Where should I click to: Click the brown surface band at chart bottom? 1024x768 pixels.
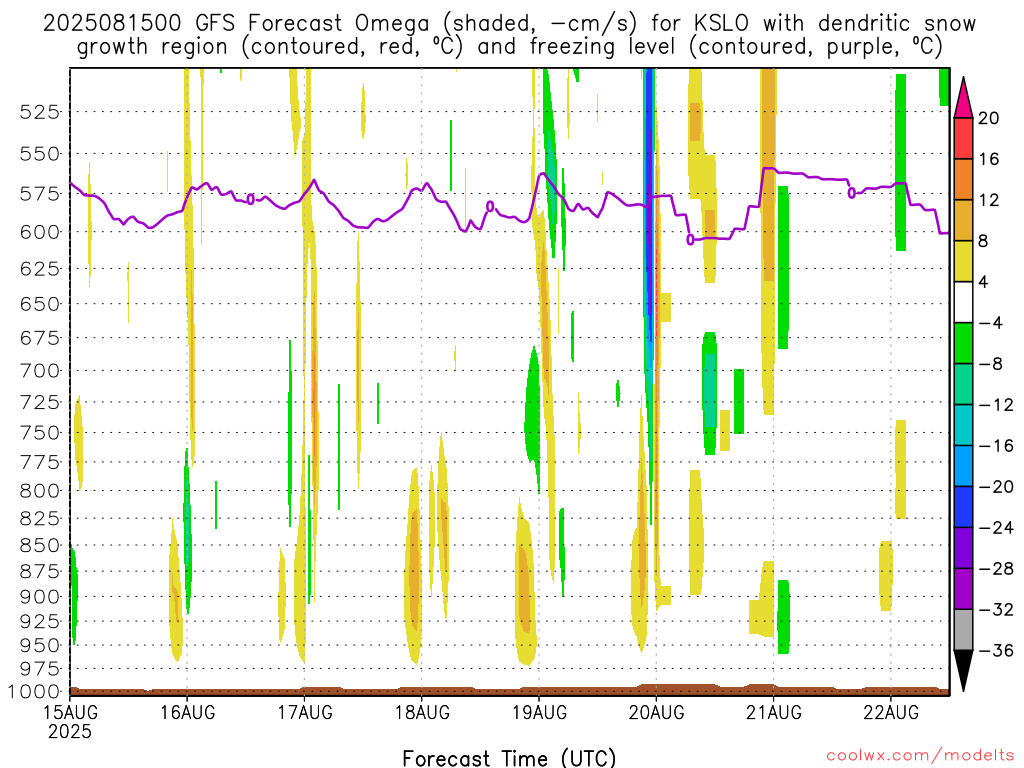coord(509,691)
